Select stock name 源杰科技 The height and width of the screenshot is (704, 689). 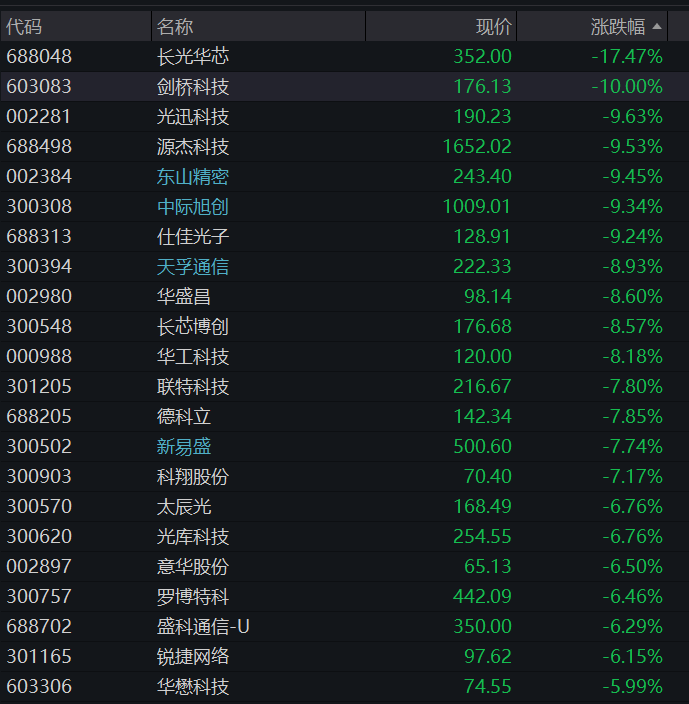[x=193, y=147]
